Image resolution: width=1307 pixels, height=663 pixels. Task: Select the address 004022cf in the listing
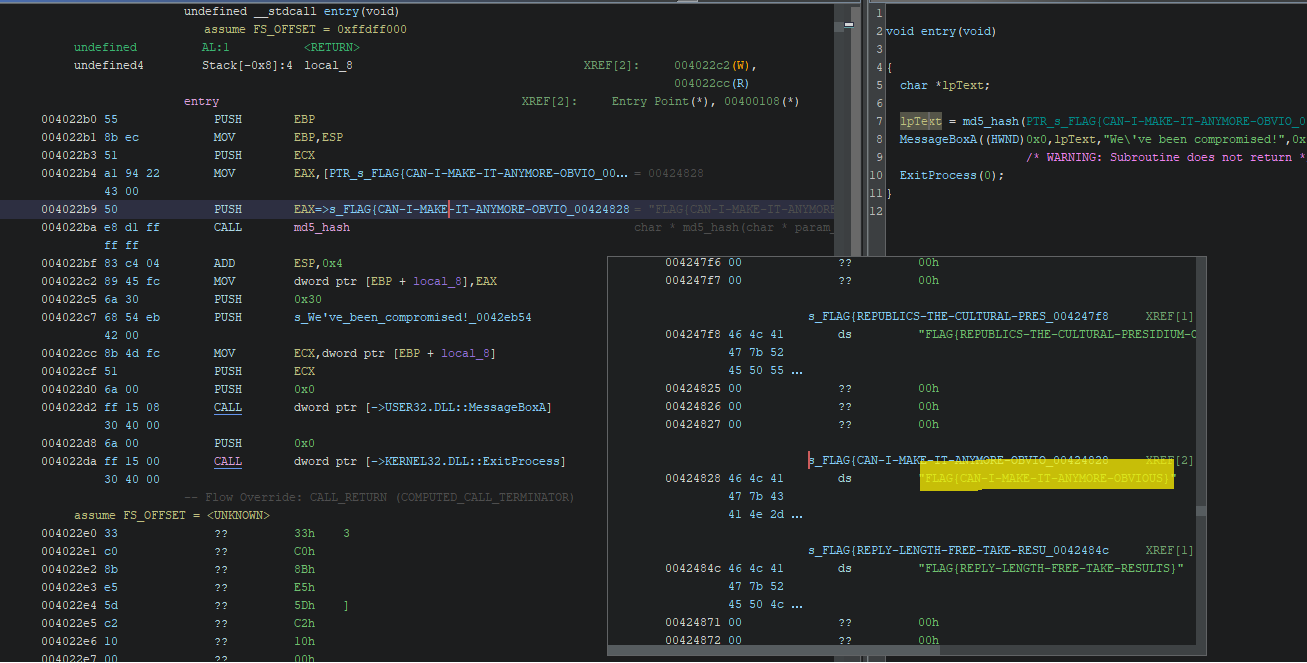coord(69,371)
